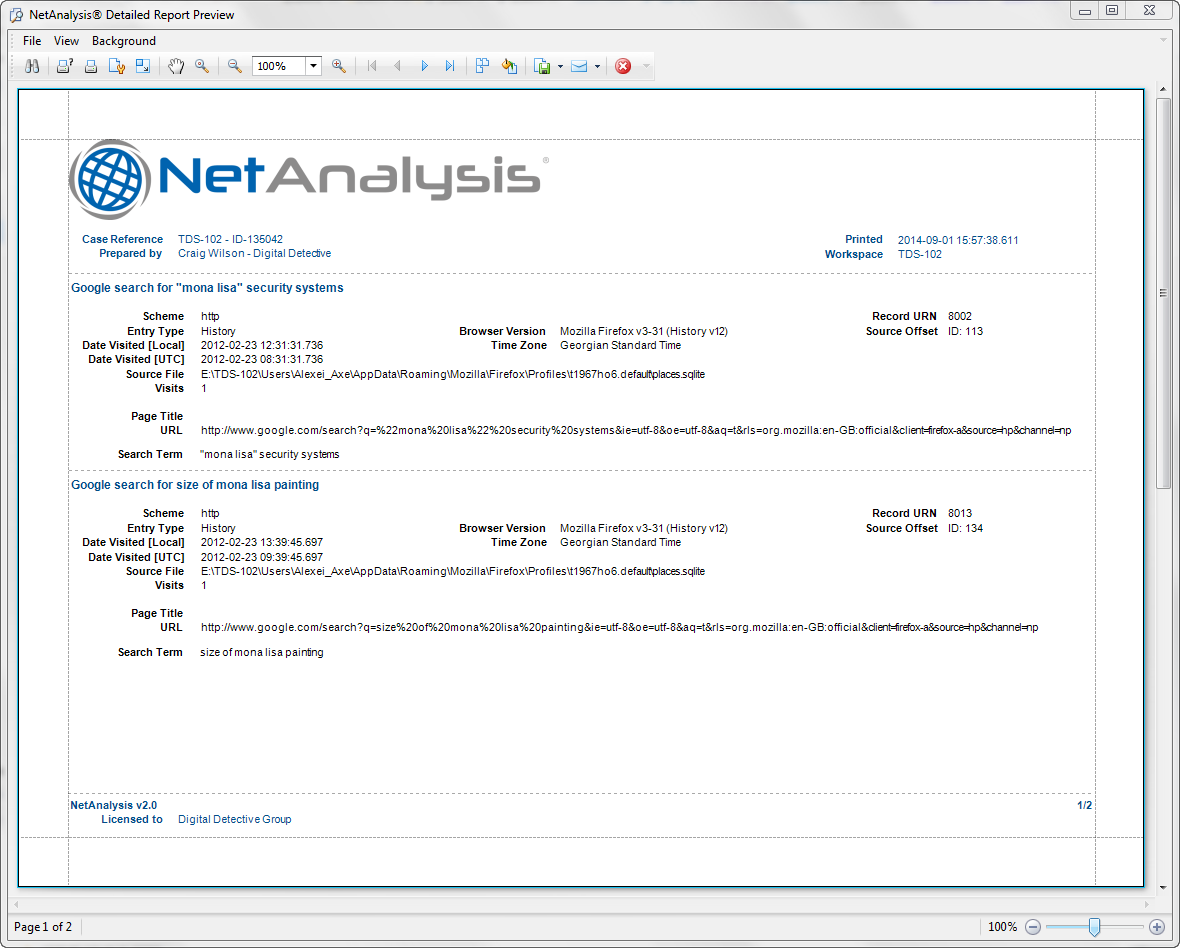Click the '1/2' page number in footer

tap(1084, 805)
